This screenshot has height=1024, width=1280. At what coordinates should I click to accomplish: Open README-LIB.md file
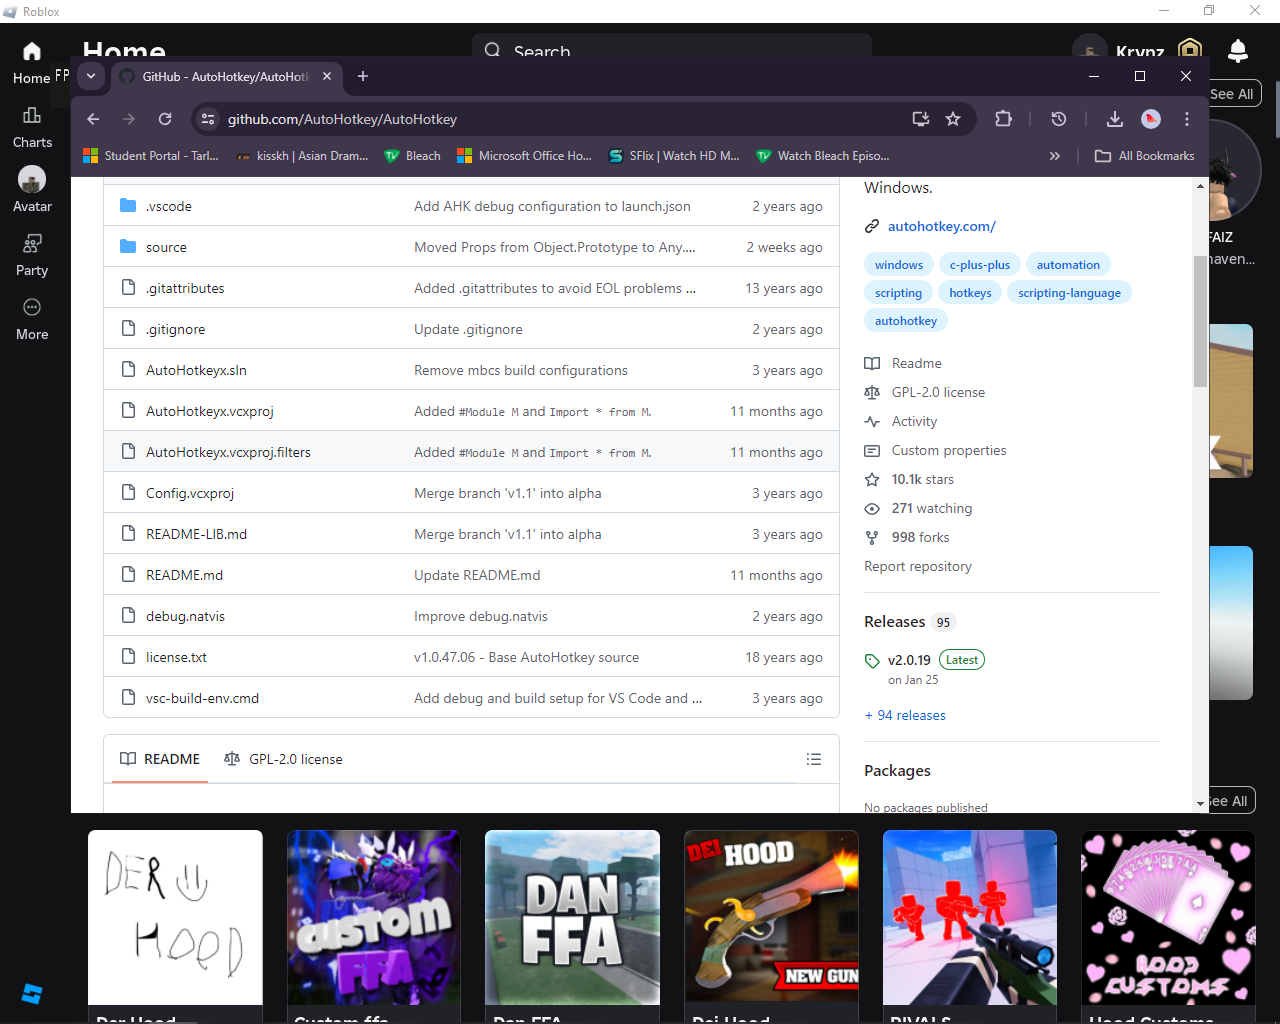coord(196,534)
